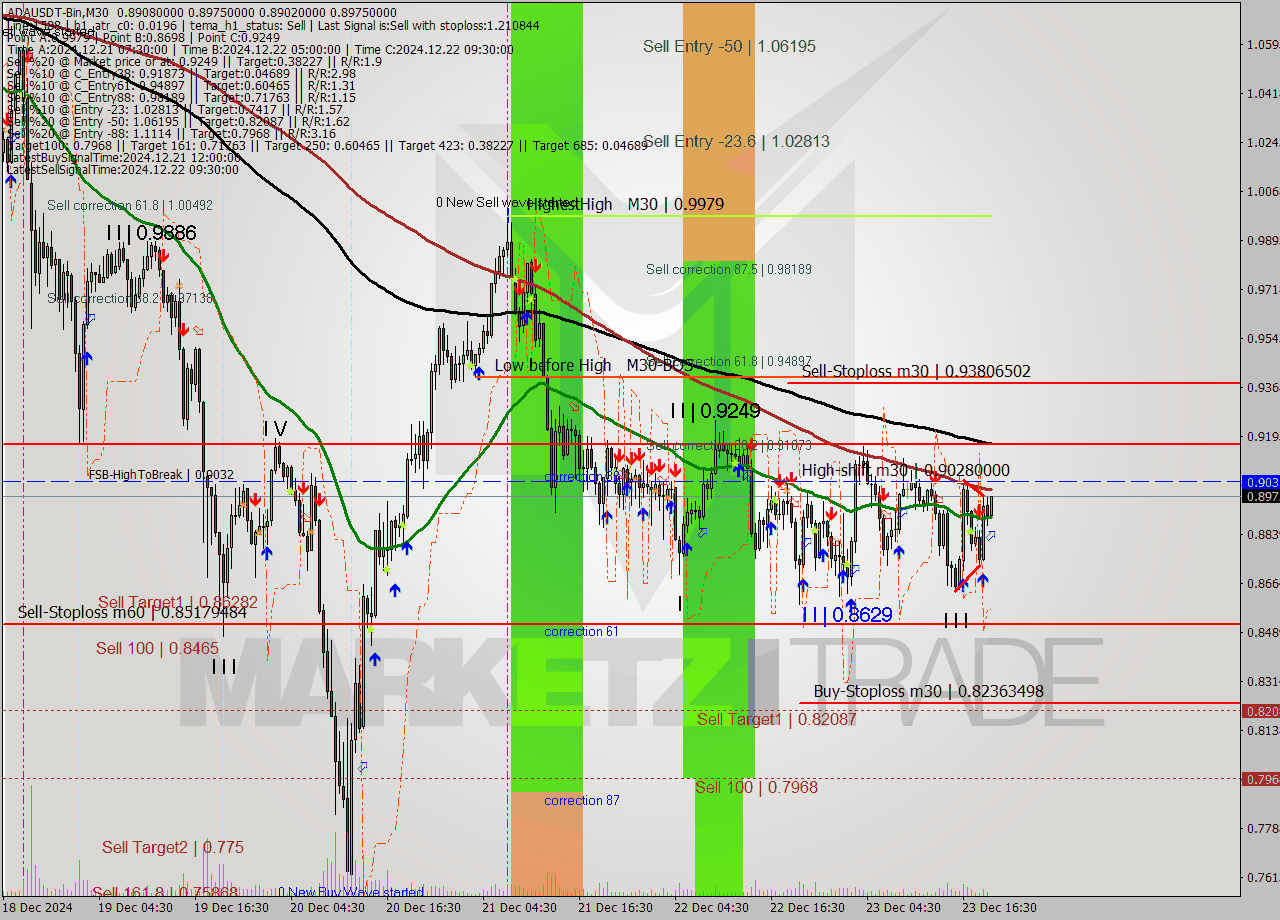Click the 'Sell Entry -23.6 | 1.02813' label
Image resolution: width=1280 pixels, height=920 pixels.
click(x=736, y=142)
